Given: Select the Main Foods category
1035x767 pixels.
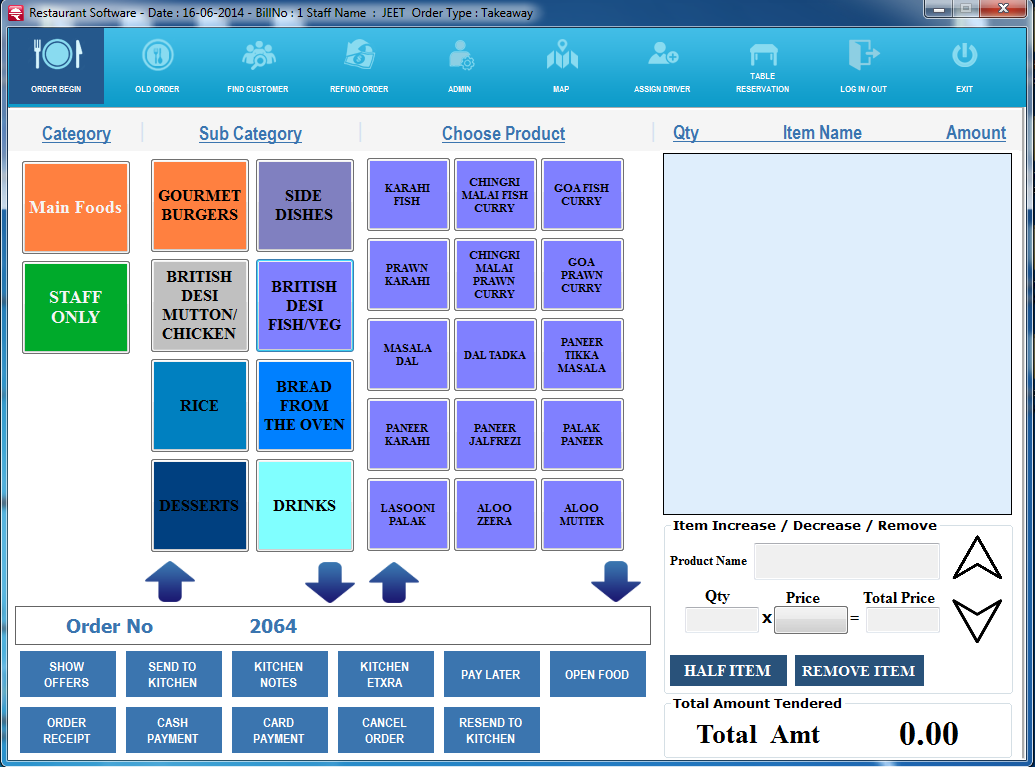Looking at the screenshot, I should pos(76,208).
